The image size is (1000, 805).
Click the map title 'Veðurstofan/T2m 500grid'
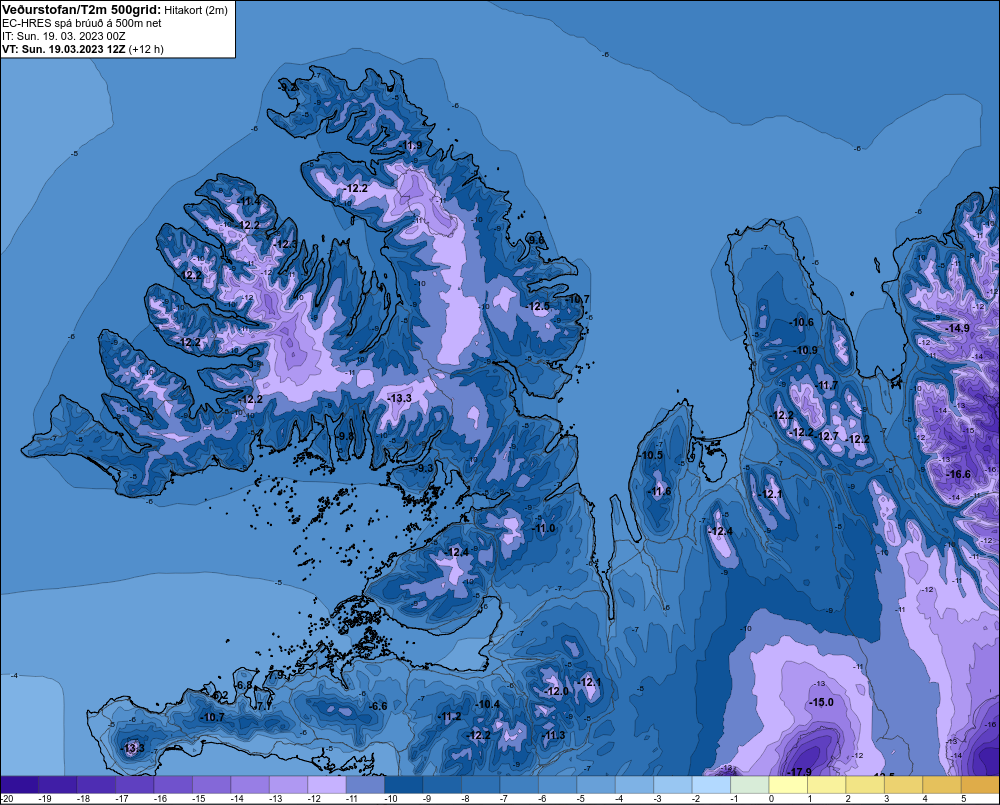(82, 10)
